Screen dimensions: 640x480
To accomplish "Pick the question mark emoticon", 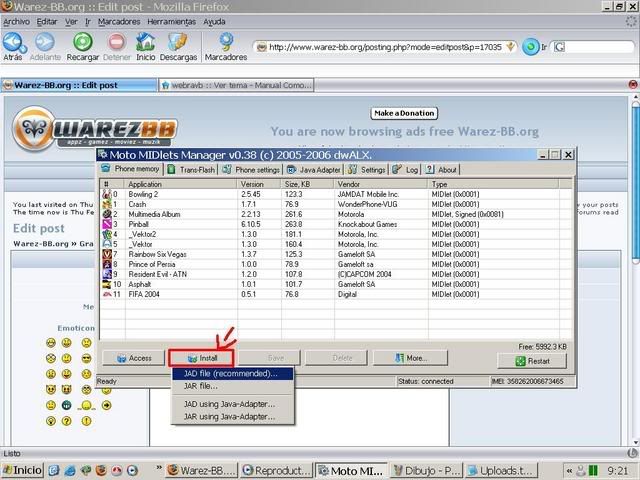I will [x=67, y=421].
